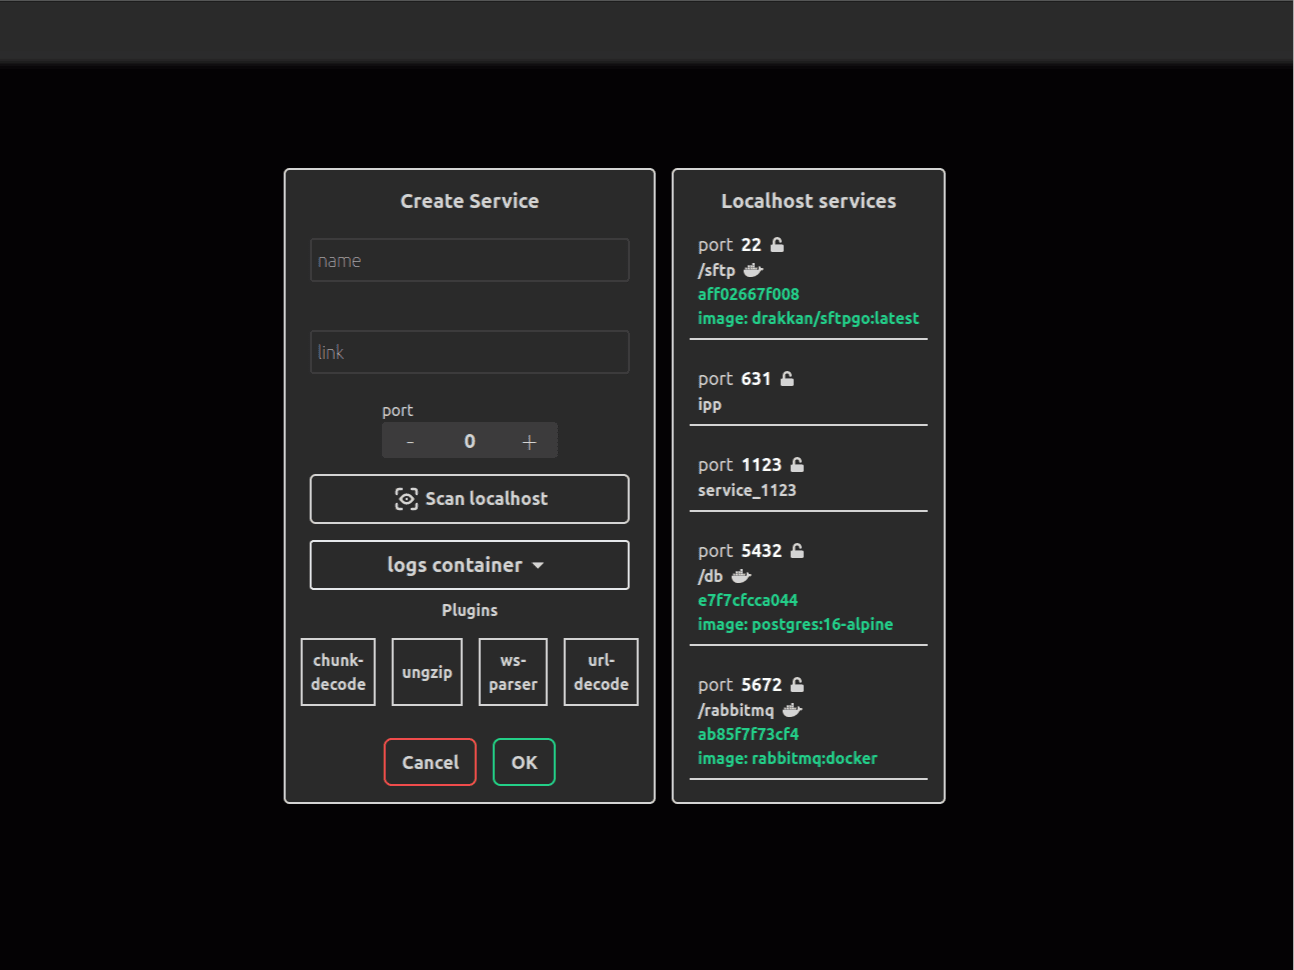
Task: Click the unlock icon beside port 1123
Action: tap(797, 465)
